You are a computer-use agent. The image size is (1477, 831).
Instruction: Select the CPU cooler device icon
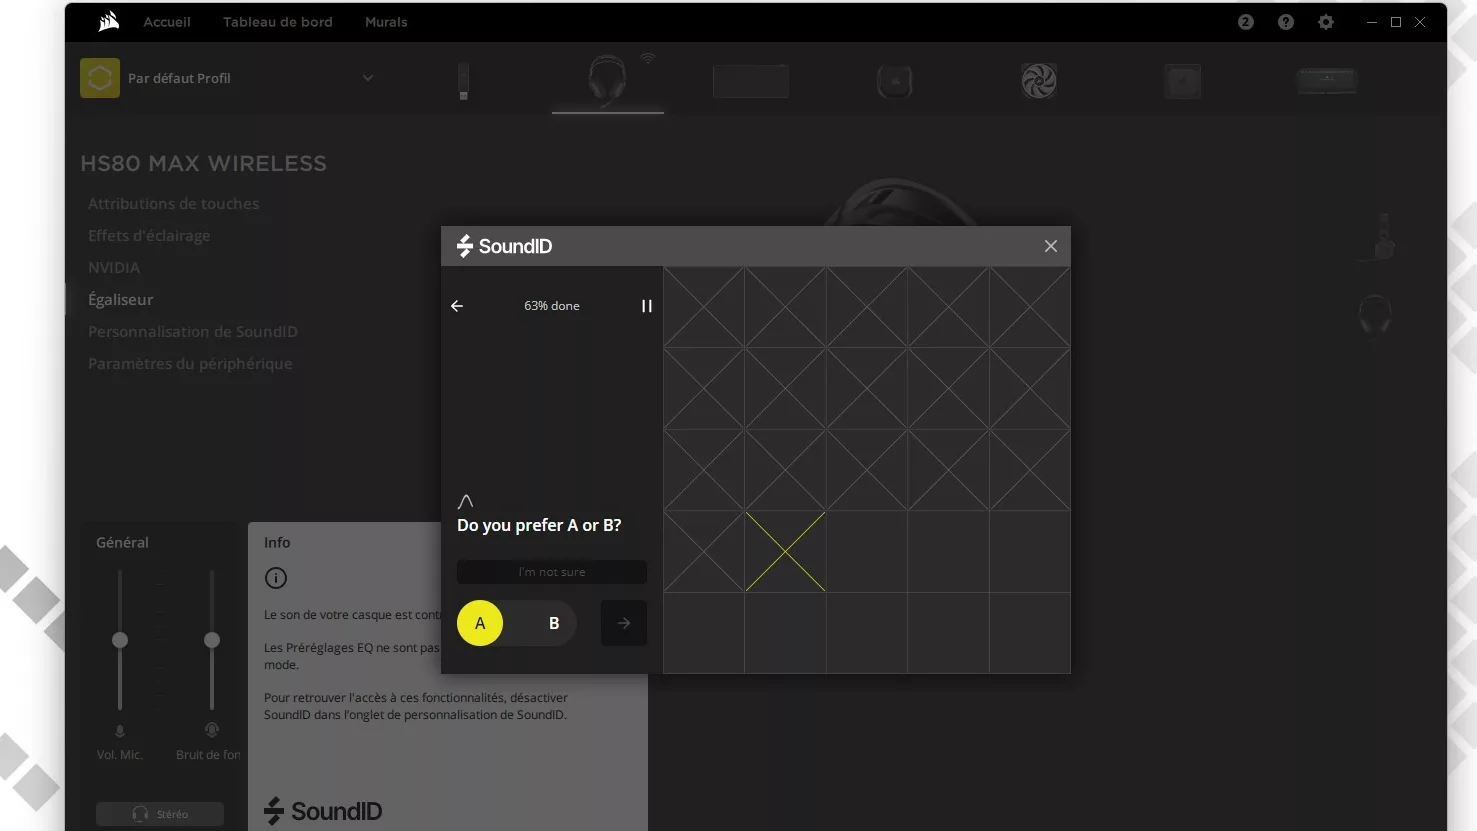(895, 81)
